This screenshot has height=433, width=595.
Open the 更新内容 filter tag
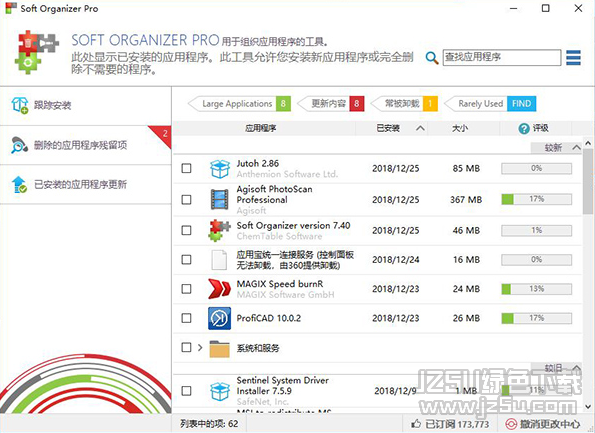point(331,104)
